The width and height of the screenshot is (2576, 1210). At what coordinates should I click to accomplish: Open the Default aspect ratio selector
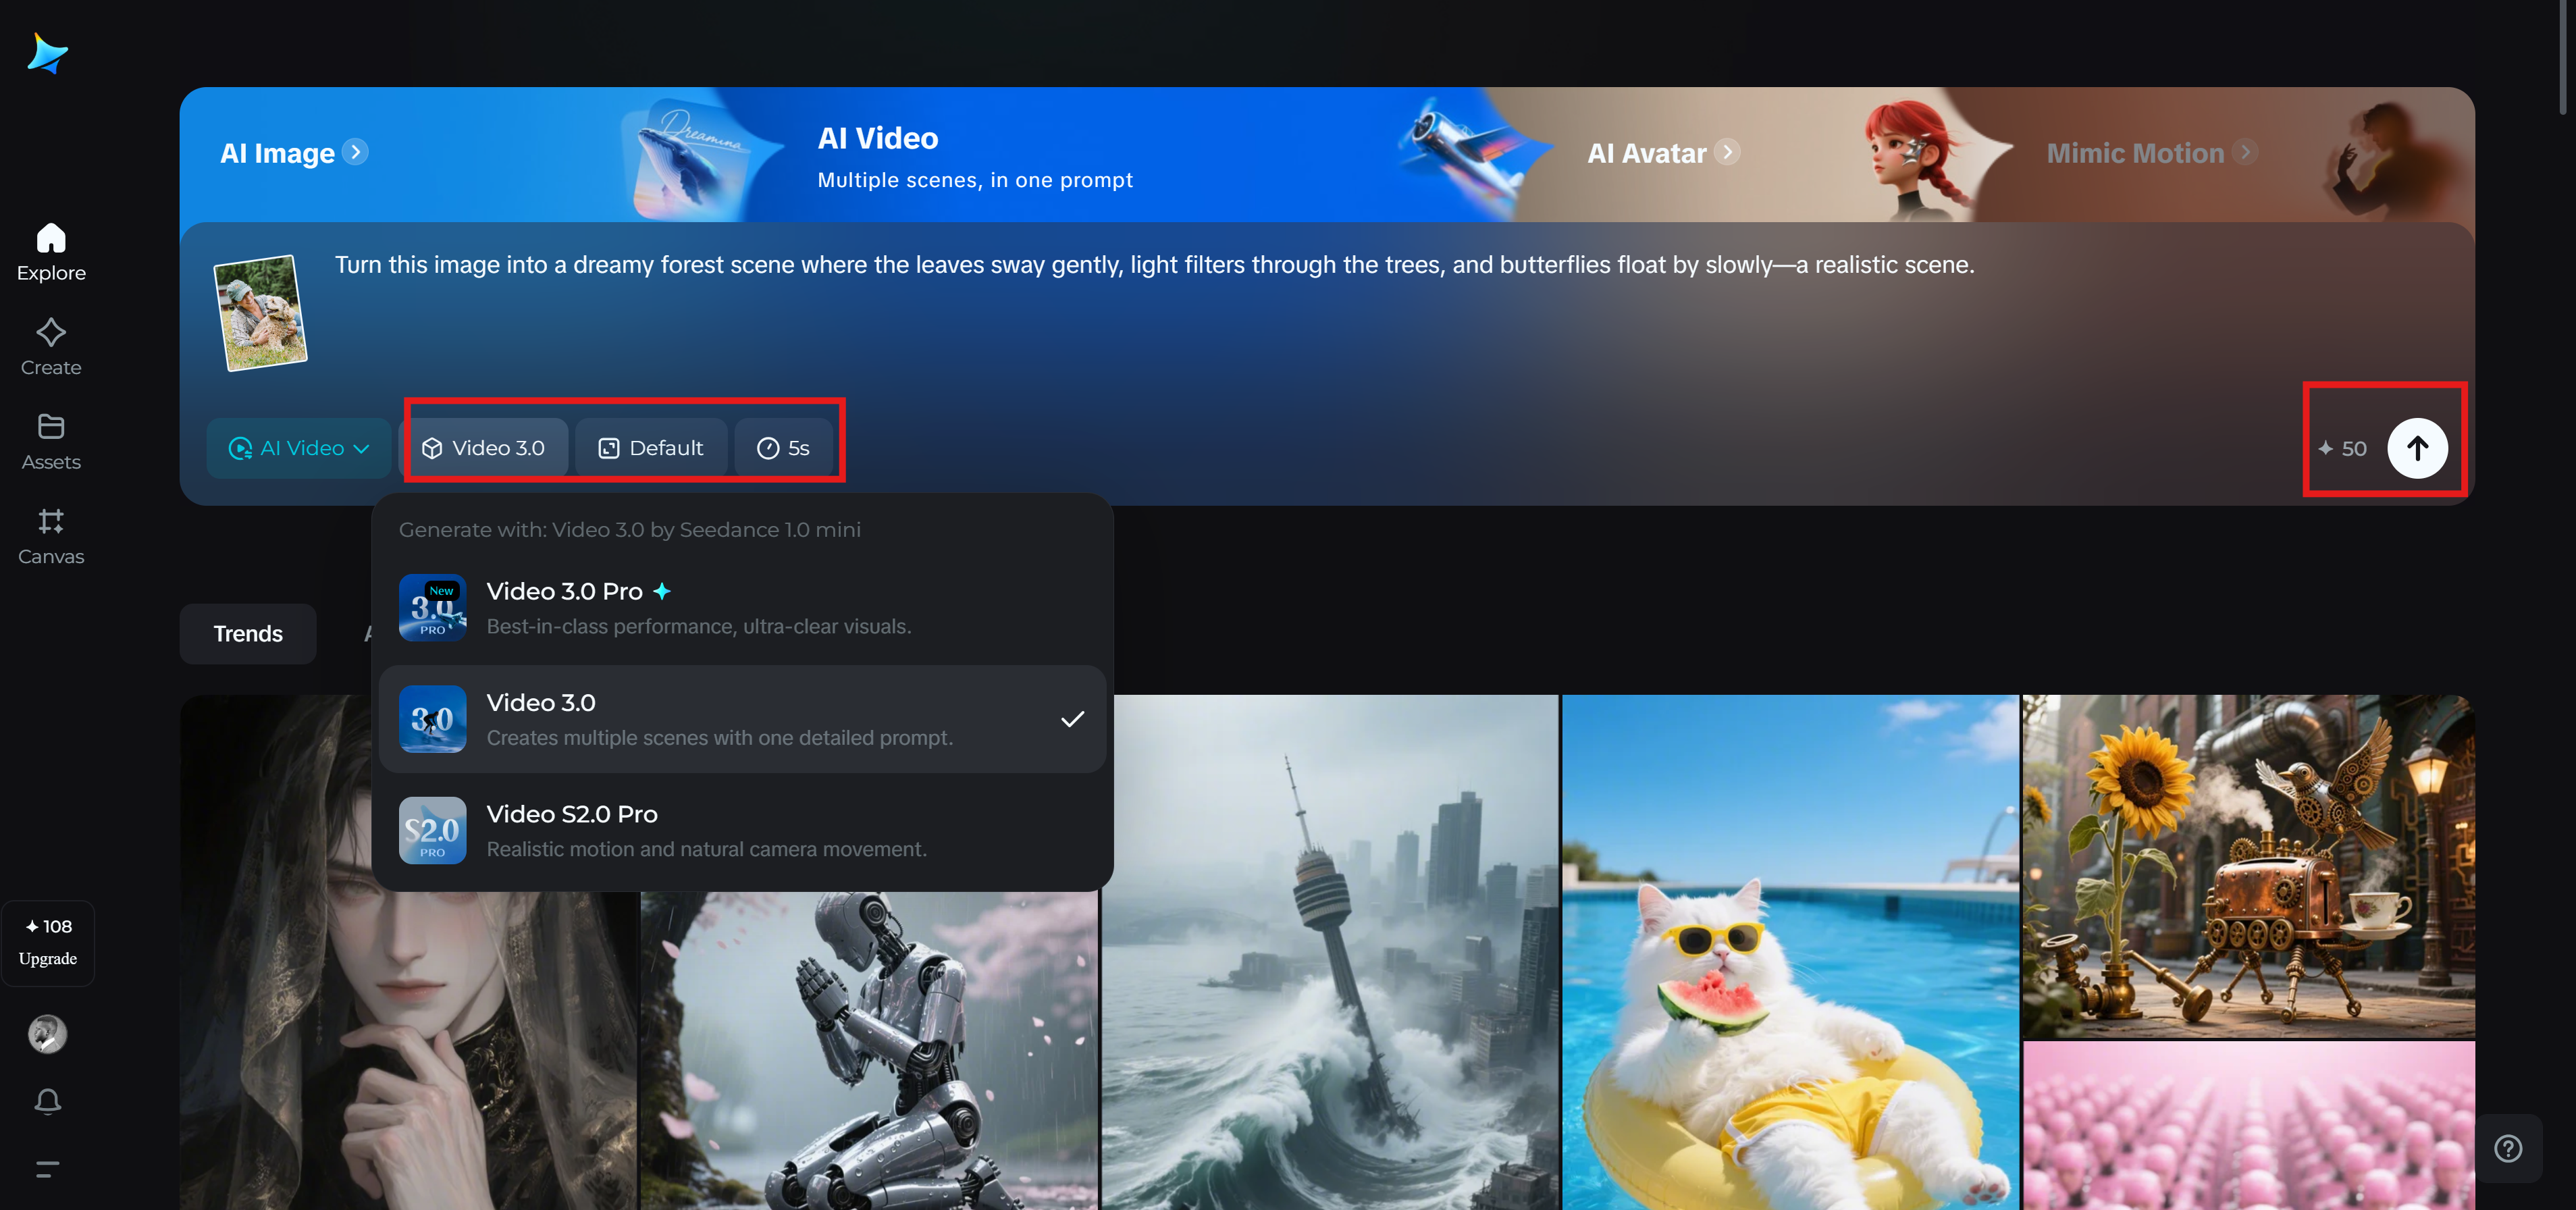click(651, 447)
